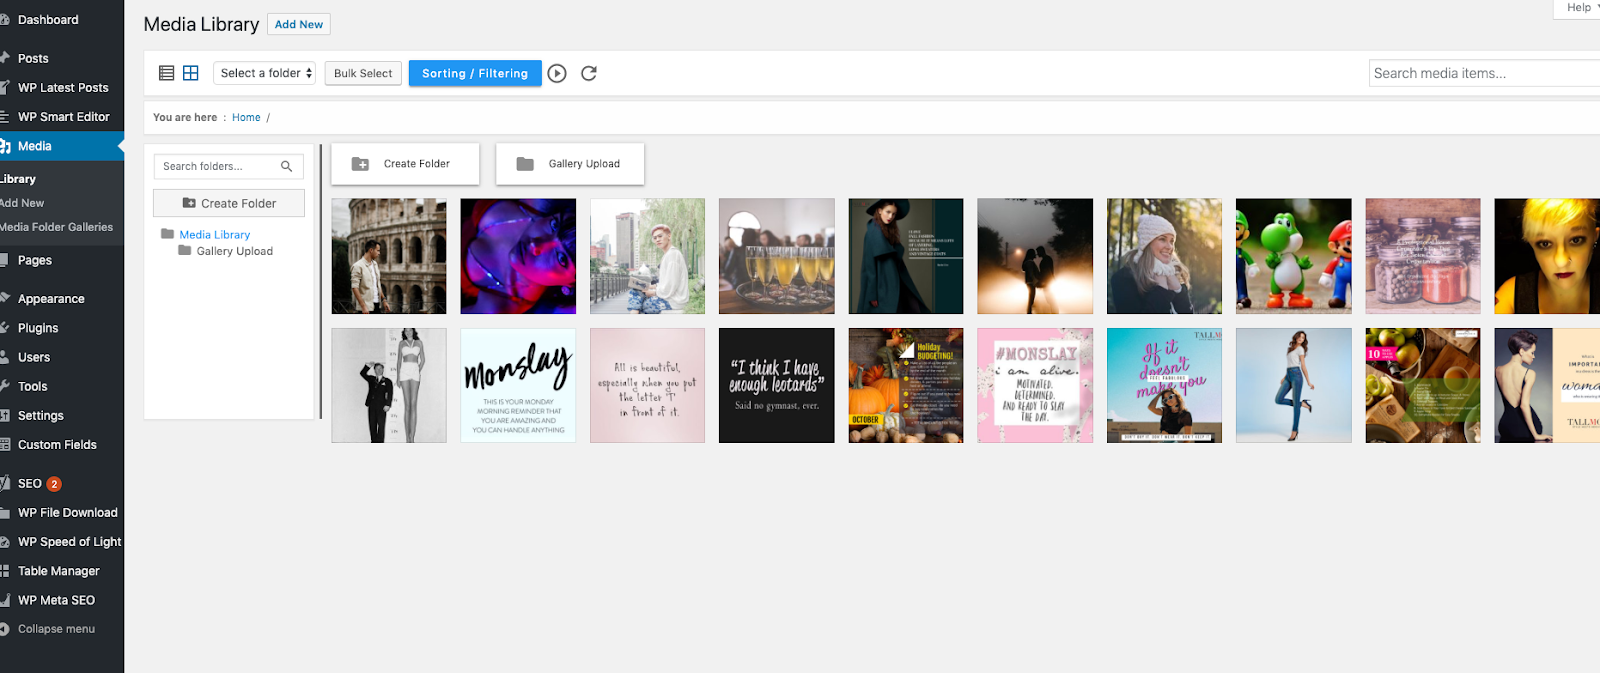
Task: Click the Bulk Select button
Action: (363, 73)
